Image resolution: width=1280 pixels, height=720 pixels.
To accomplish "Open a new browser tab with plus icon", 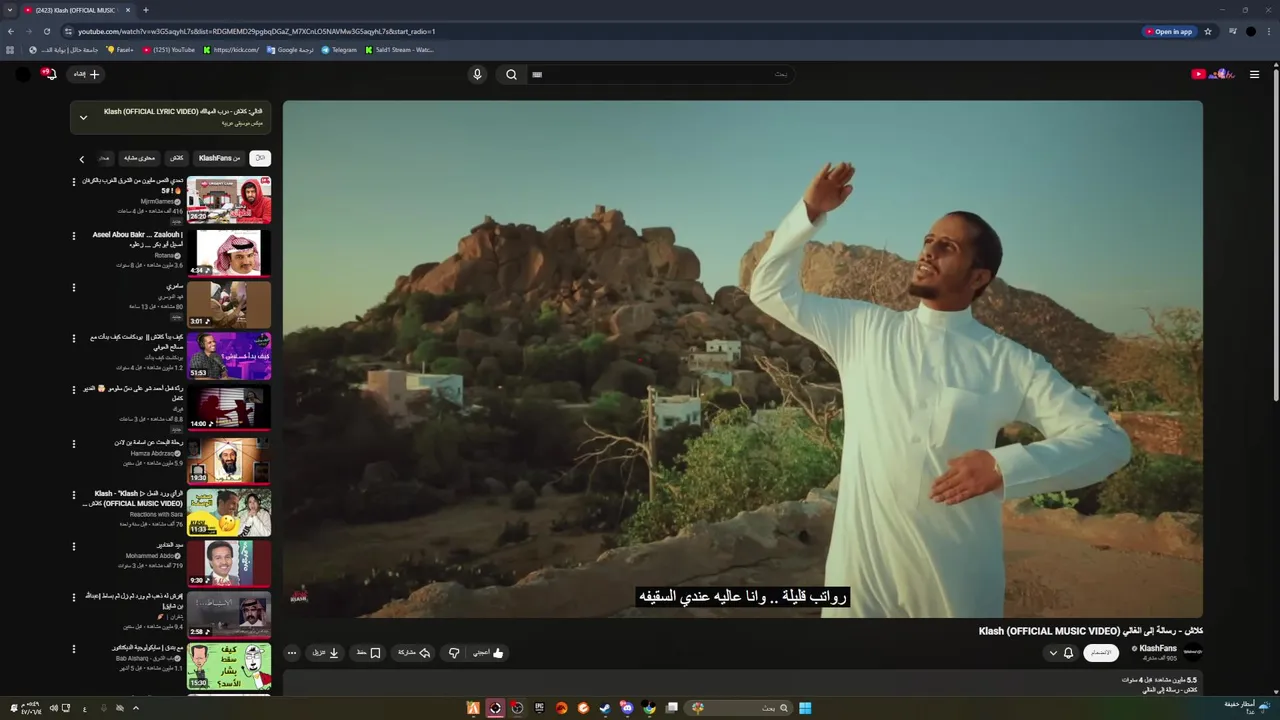I will point(145,10).
